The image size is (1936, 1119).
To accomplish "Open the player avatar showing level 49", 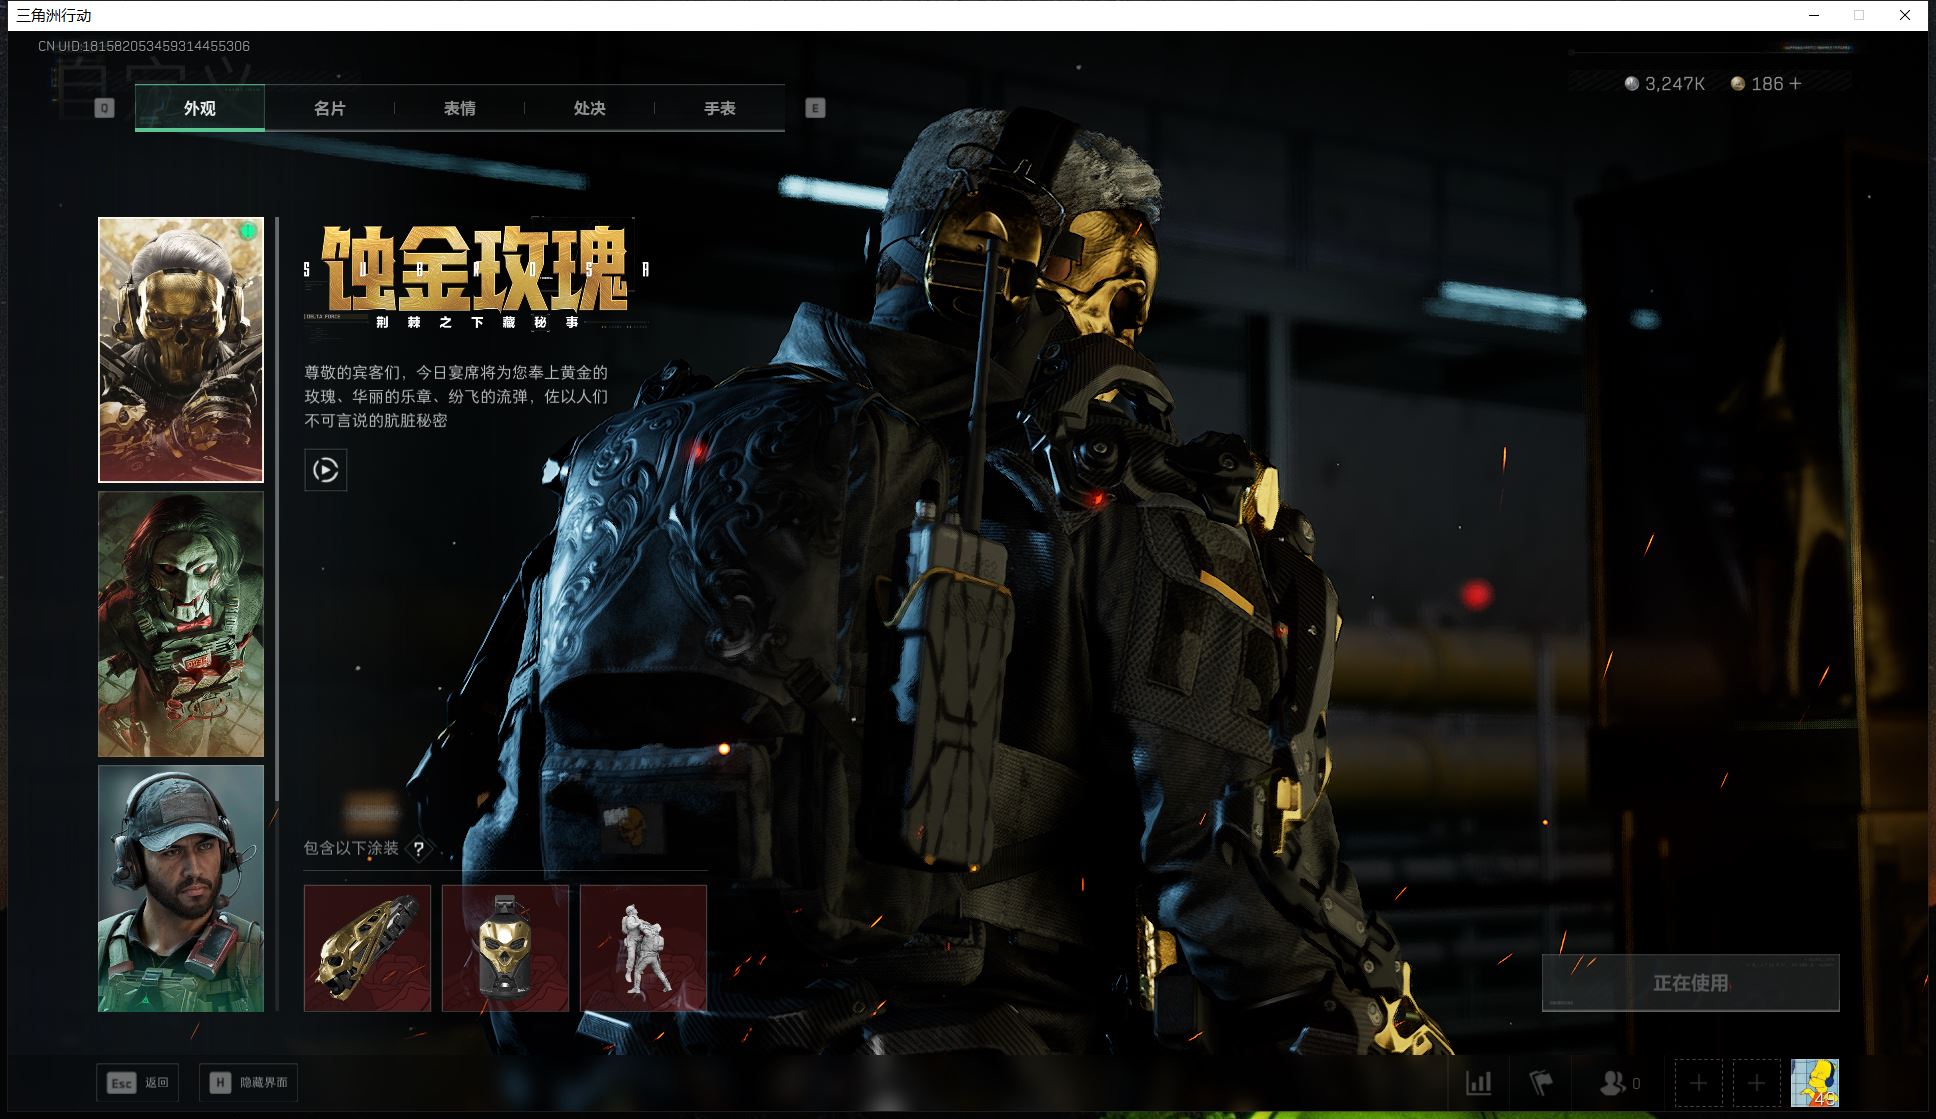I will point(1814,1082).
